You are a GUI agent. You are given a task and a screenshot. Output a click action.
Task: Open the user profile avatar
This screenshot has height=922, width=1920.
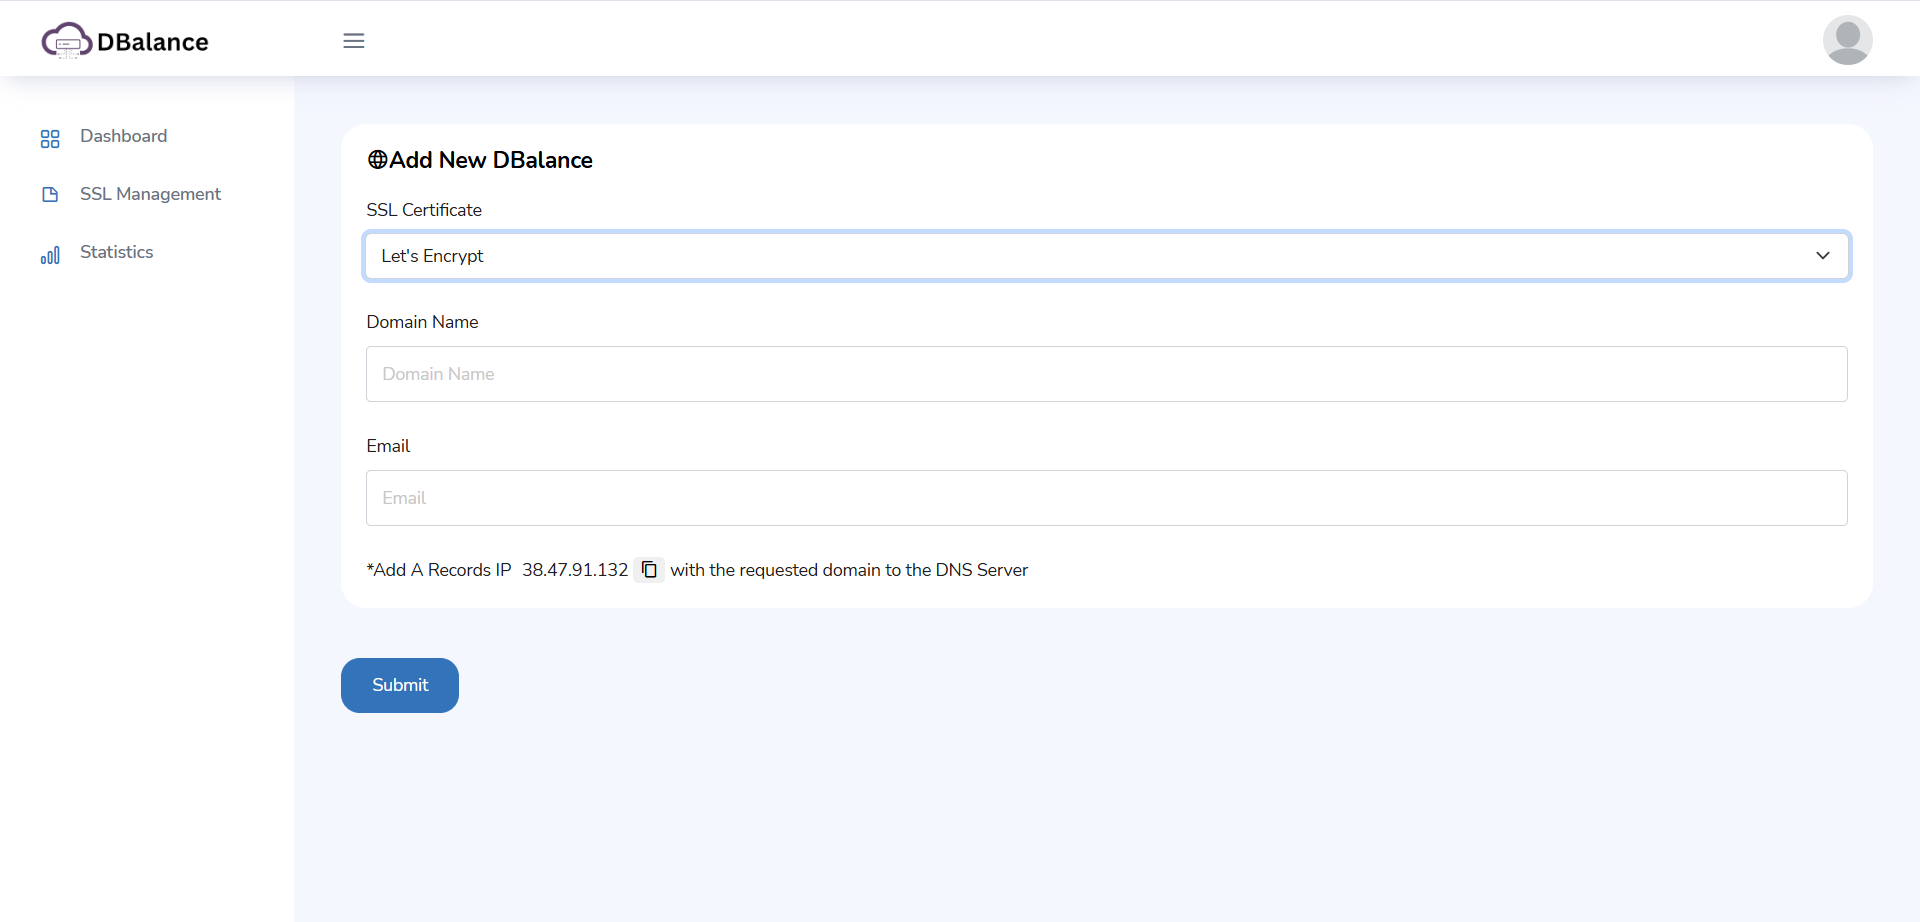[x=1847, y=40]
